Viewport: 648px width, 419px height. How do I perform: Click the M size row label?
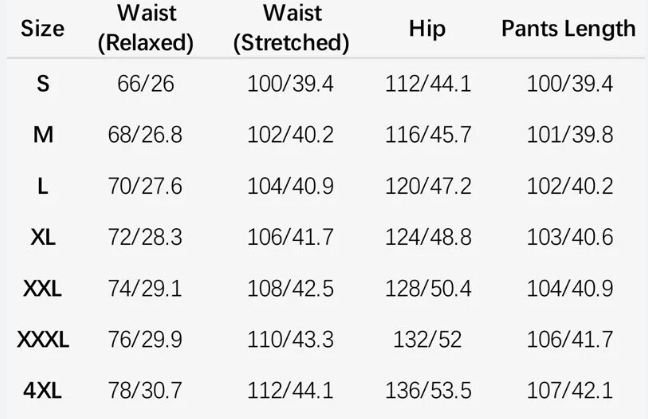[43, 135]
